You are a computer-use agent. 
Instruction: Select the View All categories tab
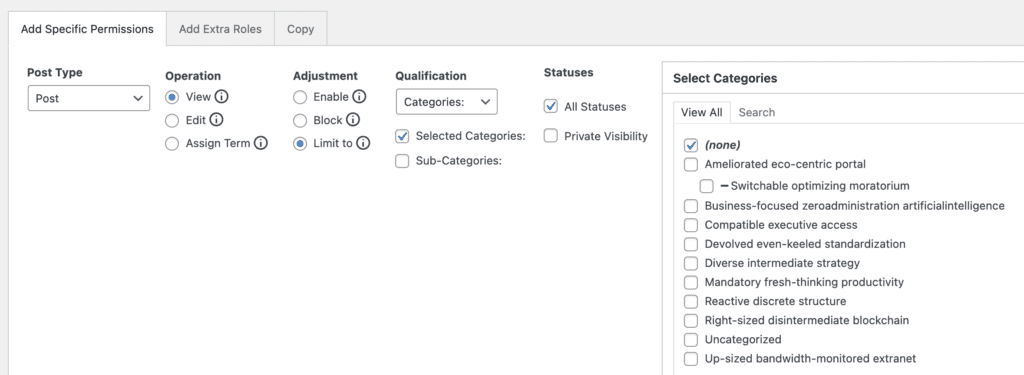tap(701, 112)
